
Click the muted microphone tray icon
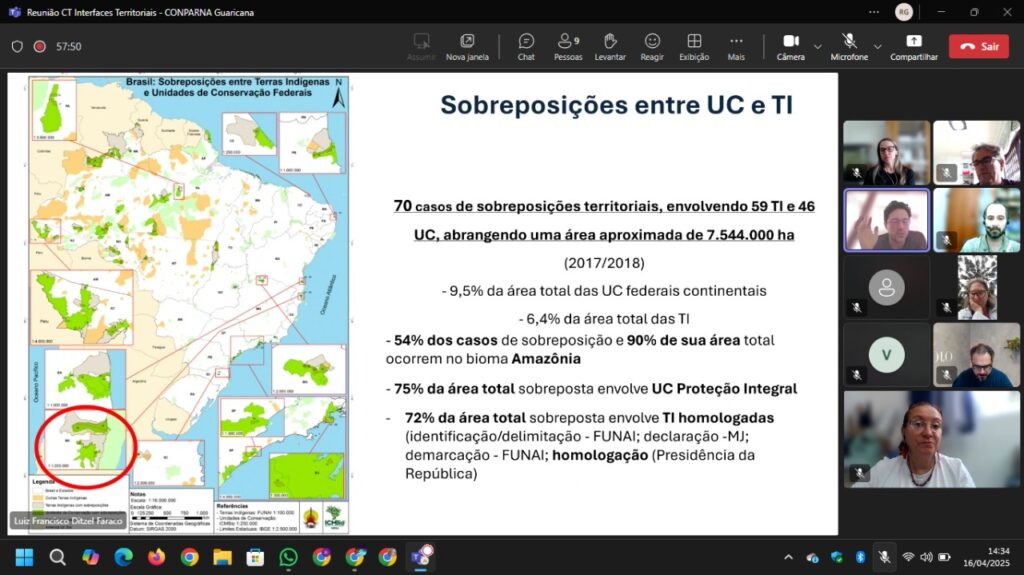pos(884,557)
